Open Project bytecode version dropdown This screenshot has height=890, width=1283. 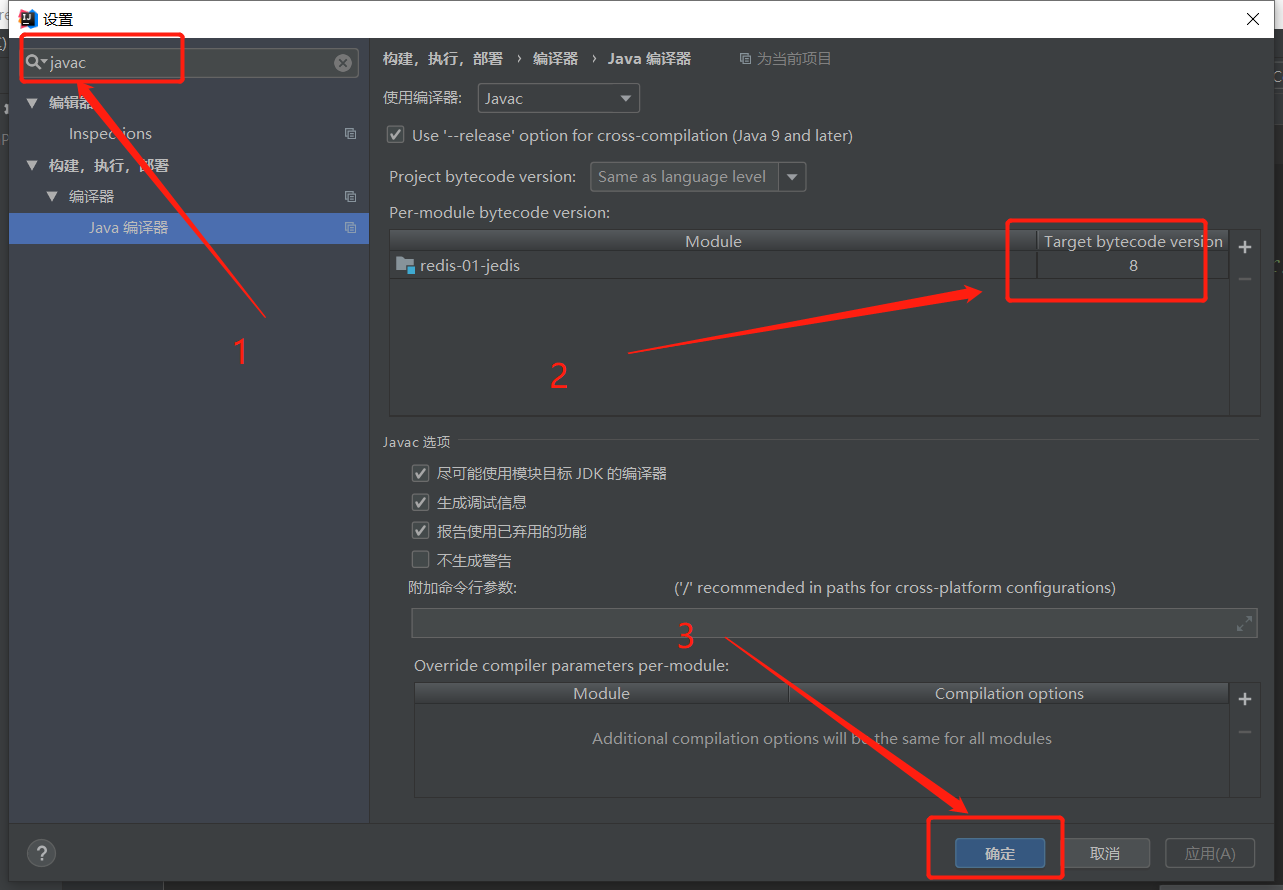point(697,177)
